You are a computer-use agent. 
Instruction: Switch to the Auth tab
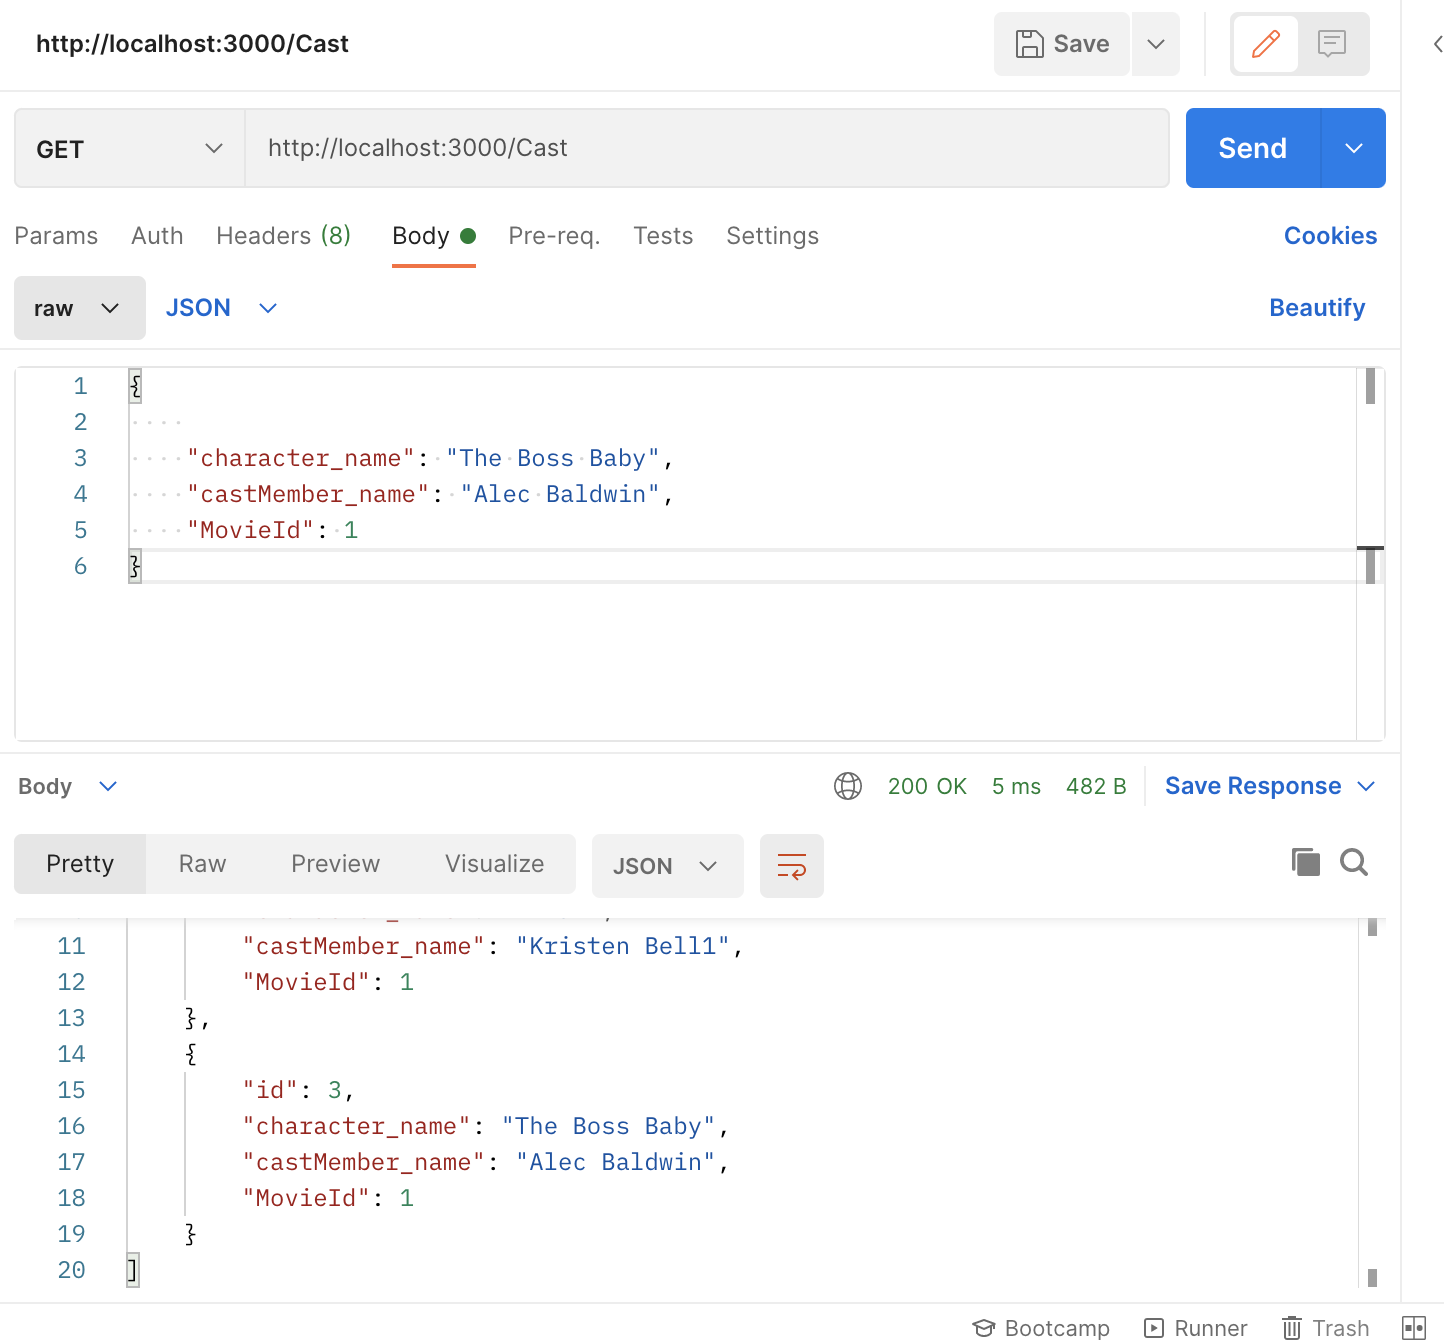click(157, 236)
